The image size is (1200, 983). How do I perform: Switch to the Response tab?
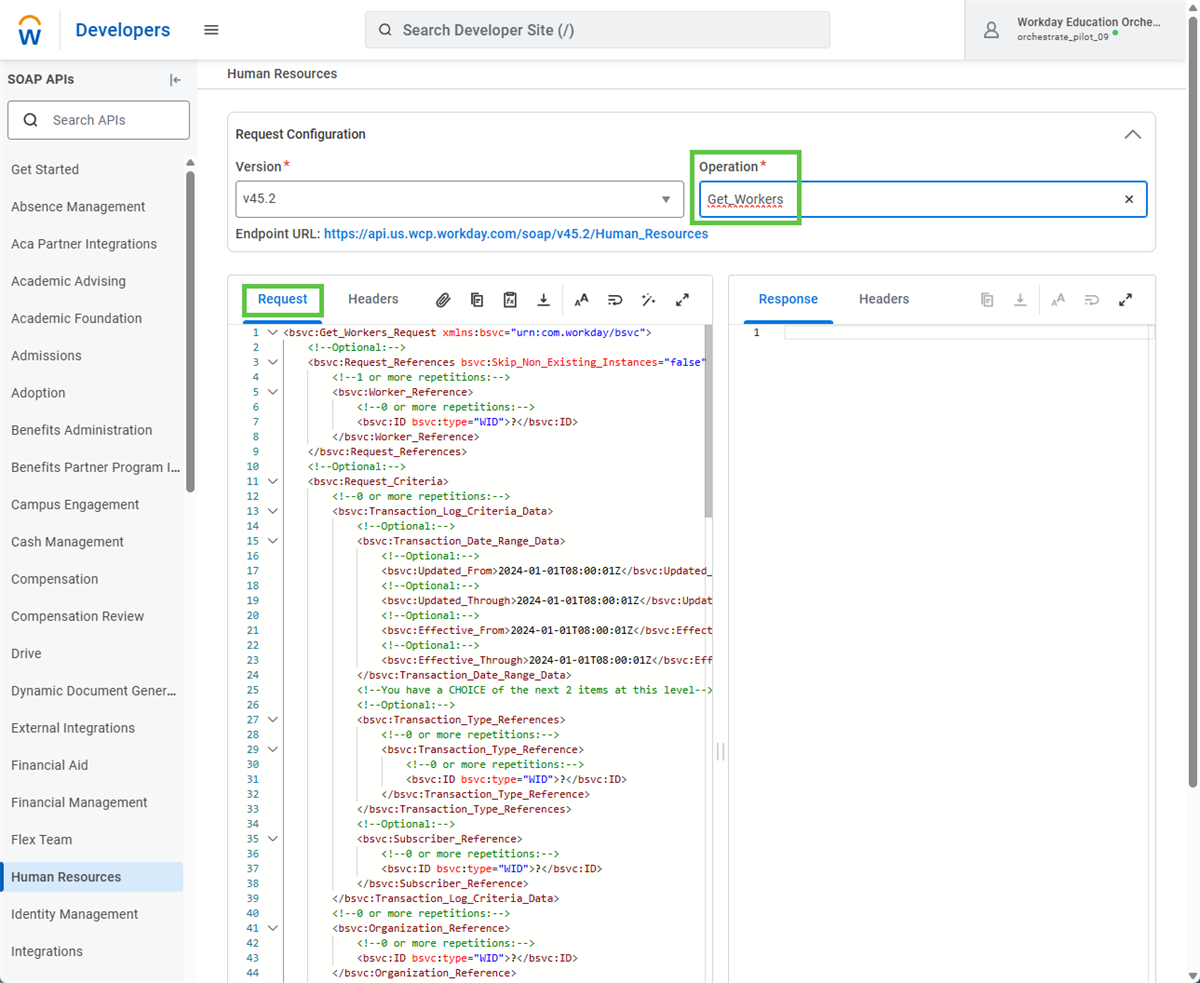[788, 299]
